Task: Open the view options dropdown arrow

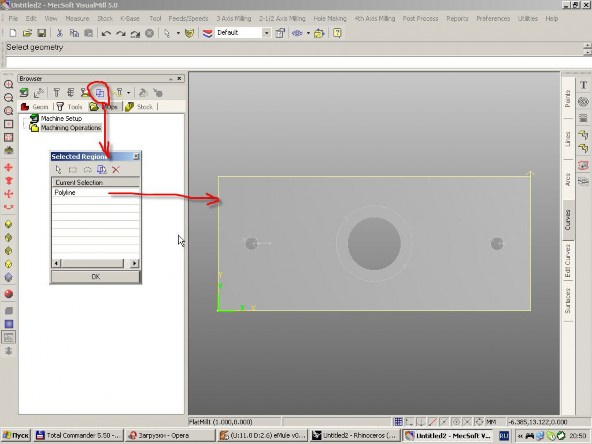Action: pos(308,33)
